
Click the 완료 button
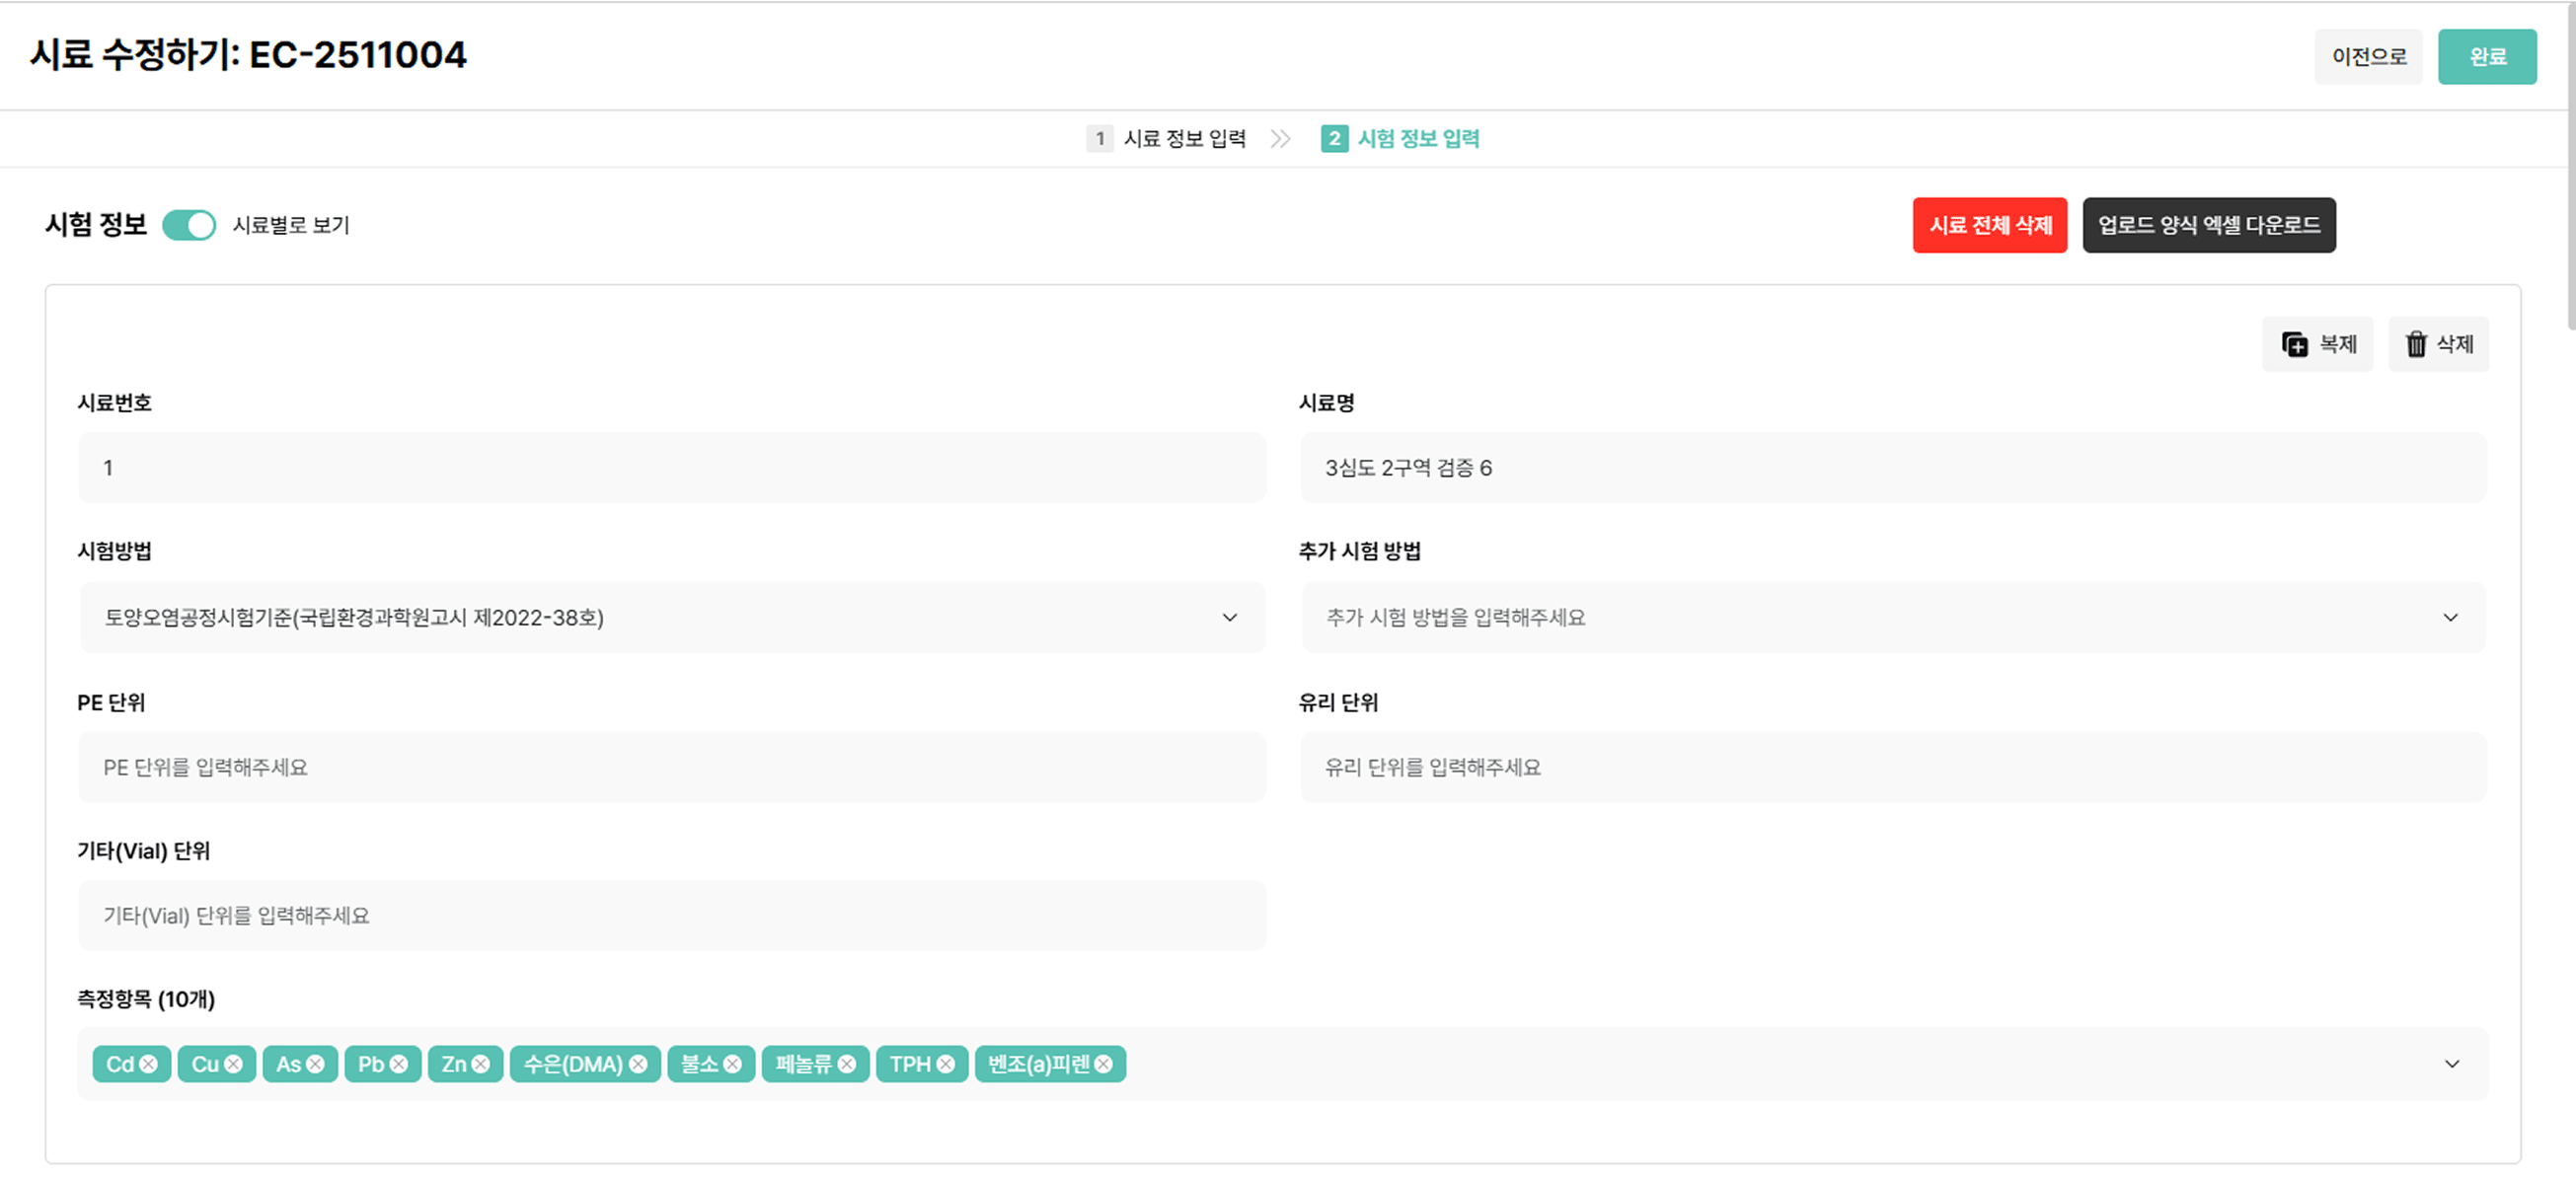click(2487, 57)
